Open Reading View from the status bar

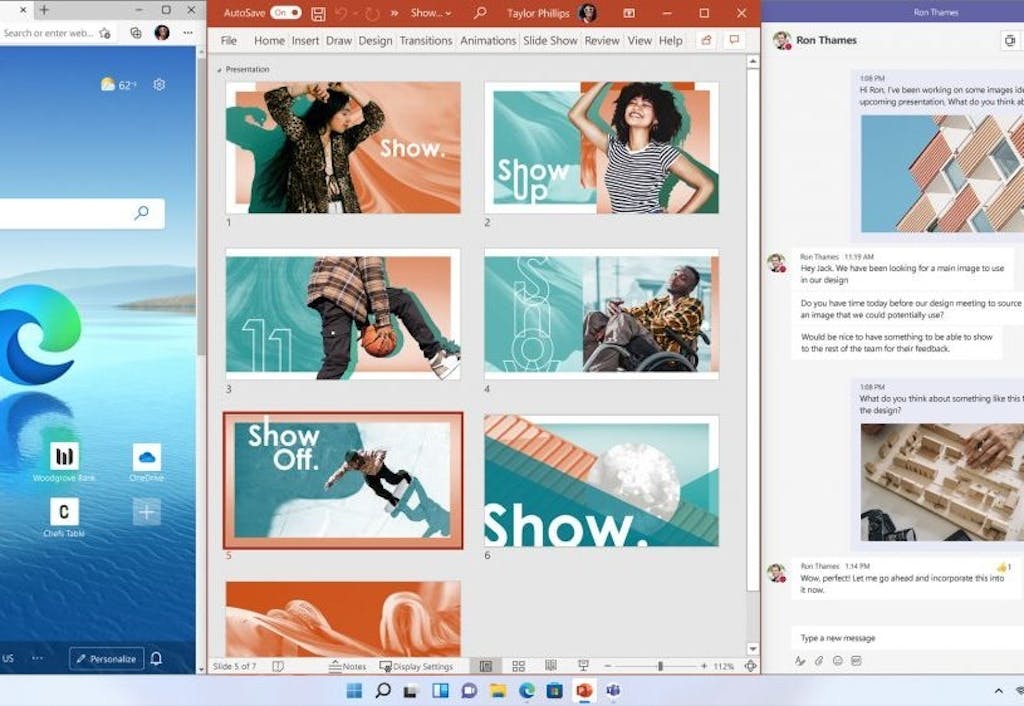coord(550,666)
